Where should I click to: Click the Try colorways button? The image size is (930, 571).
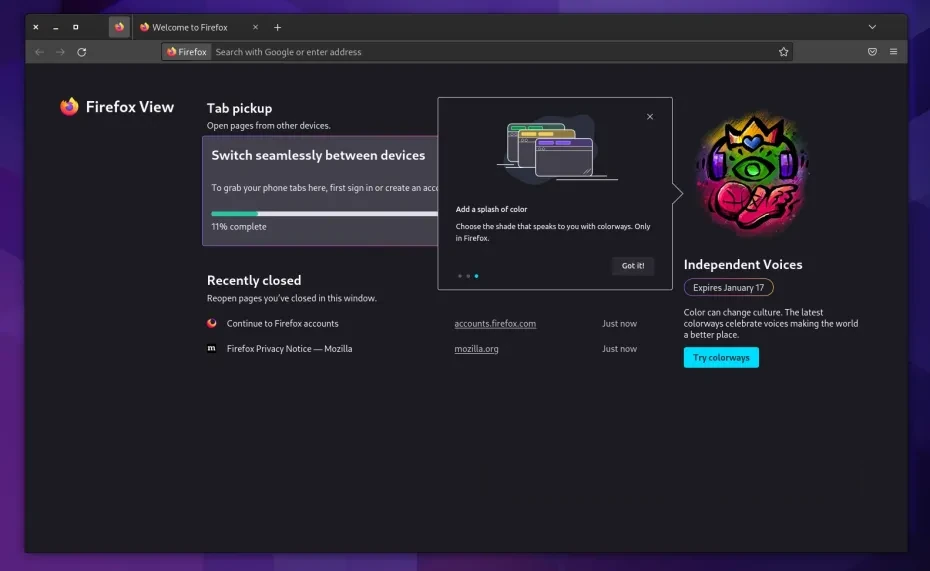(x=721, y=358)
